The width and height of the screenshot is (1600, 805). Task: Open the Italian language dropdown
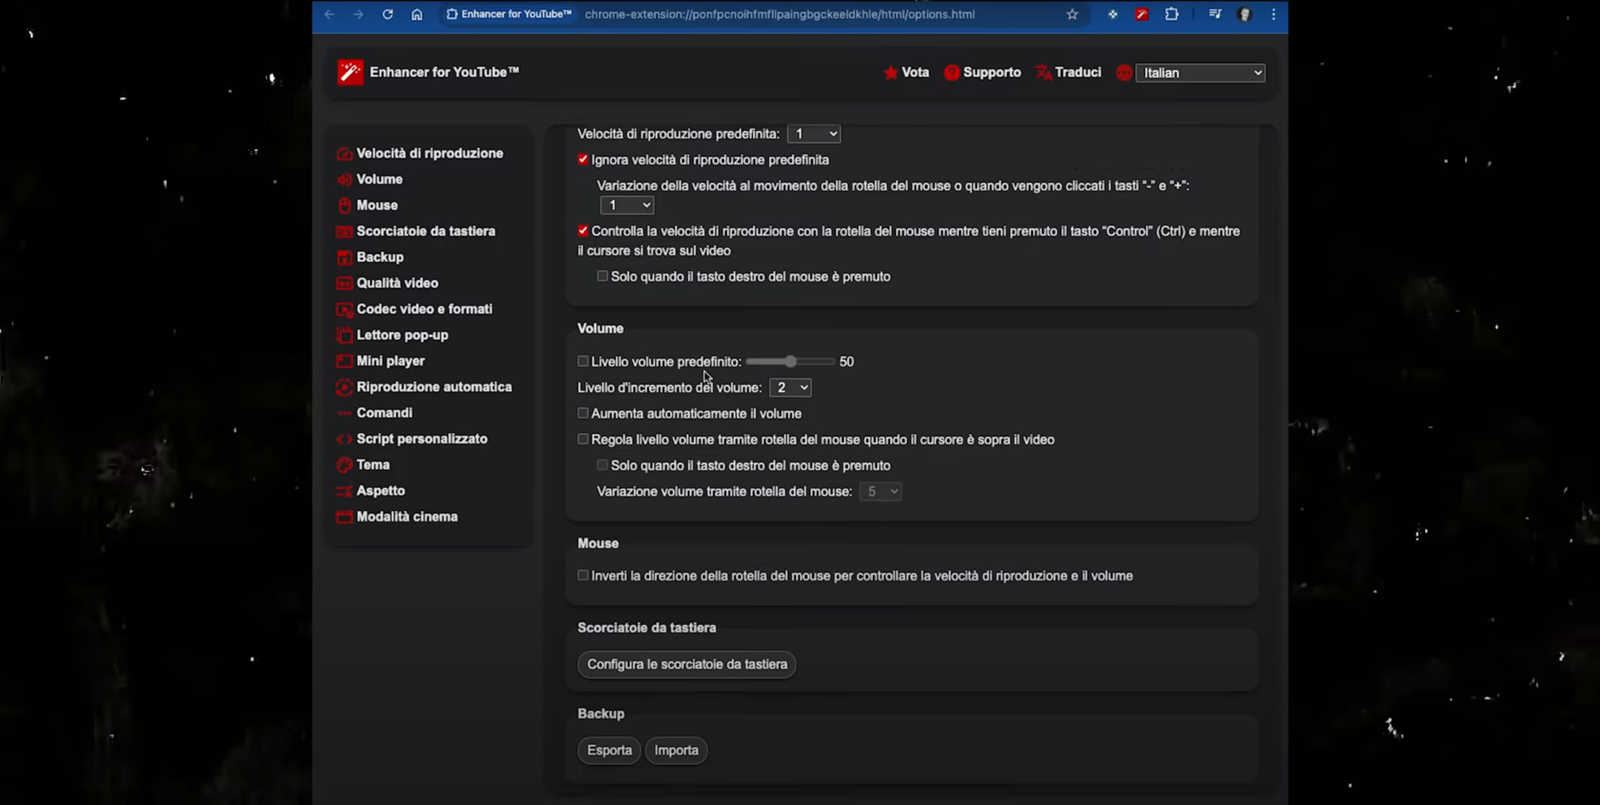1200,73
